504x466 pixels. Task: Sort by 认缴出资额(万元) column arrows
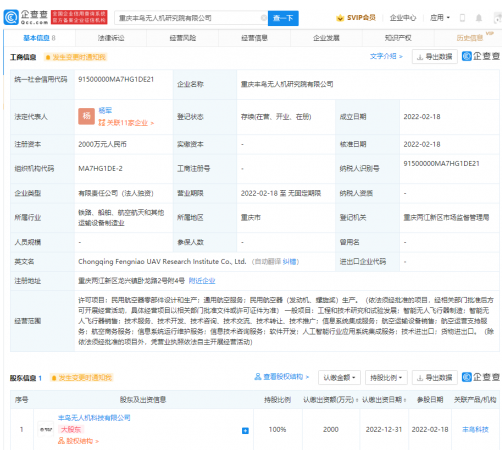358,400
